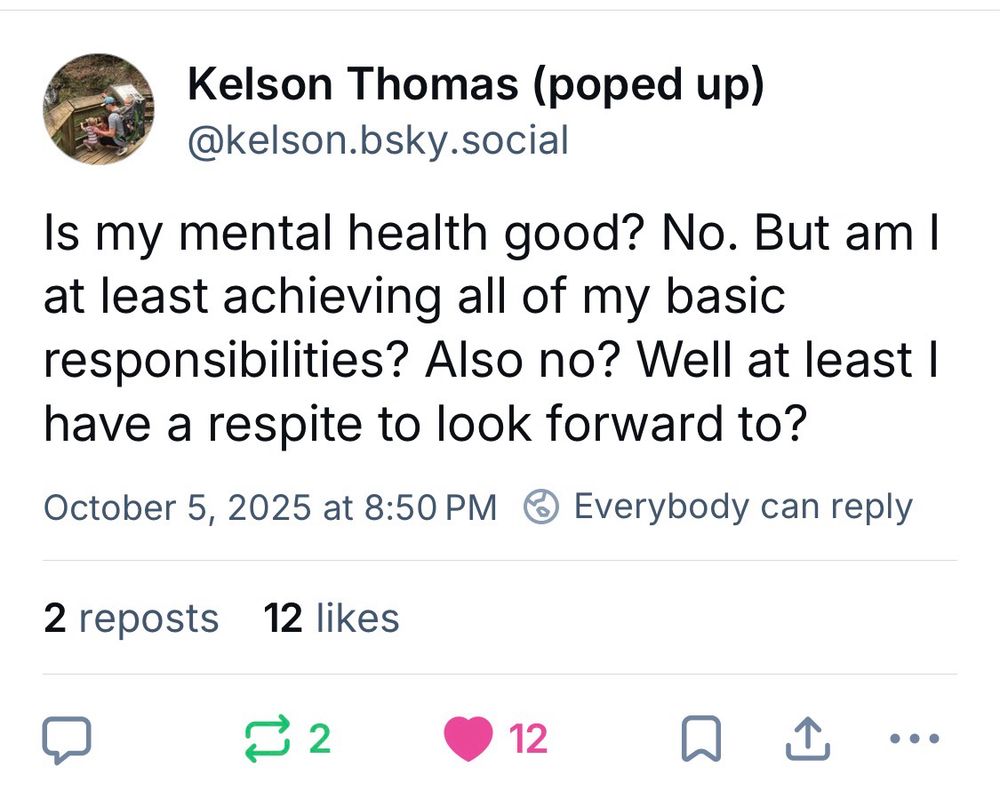Screen dimensions: 1000x798
Task: Click the globe icon beside reply settings
Action: (541, 508)
